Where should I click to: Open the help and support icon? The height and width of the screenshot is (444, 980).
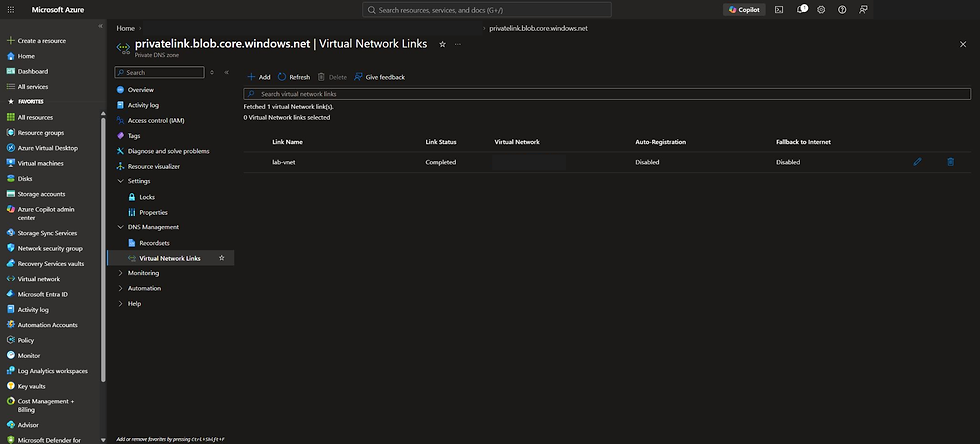(842, 10)
